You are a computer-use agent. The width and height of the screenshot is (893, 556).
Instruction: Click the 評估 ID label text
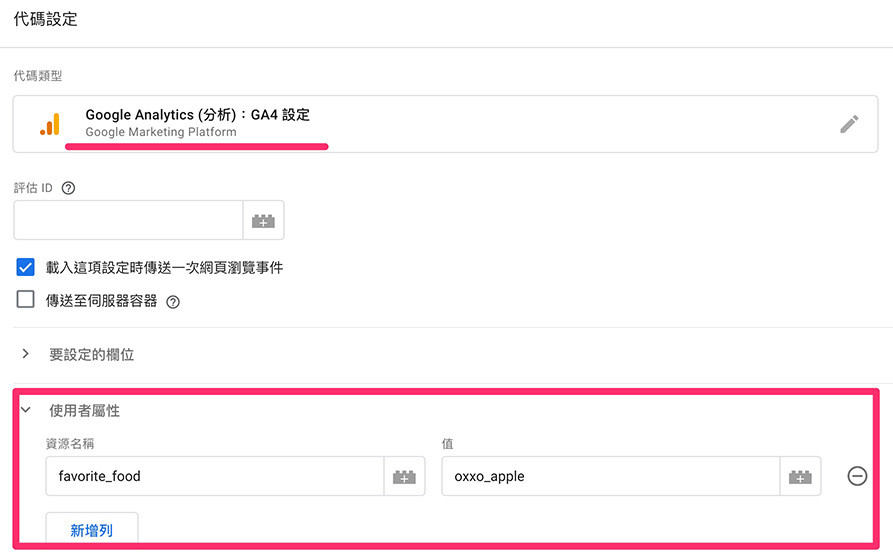coord(33,187)
